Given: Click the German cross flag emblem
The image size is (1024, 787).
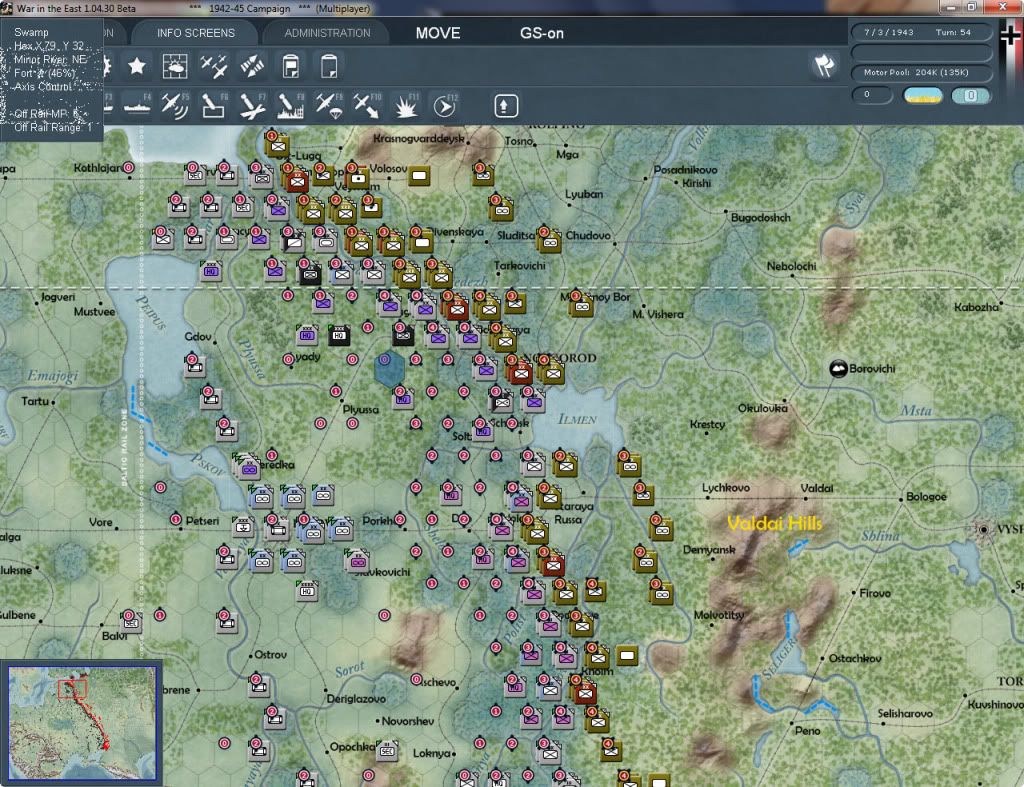Looking at the screenshot, I should 1011,36.
